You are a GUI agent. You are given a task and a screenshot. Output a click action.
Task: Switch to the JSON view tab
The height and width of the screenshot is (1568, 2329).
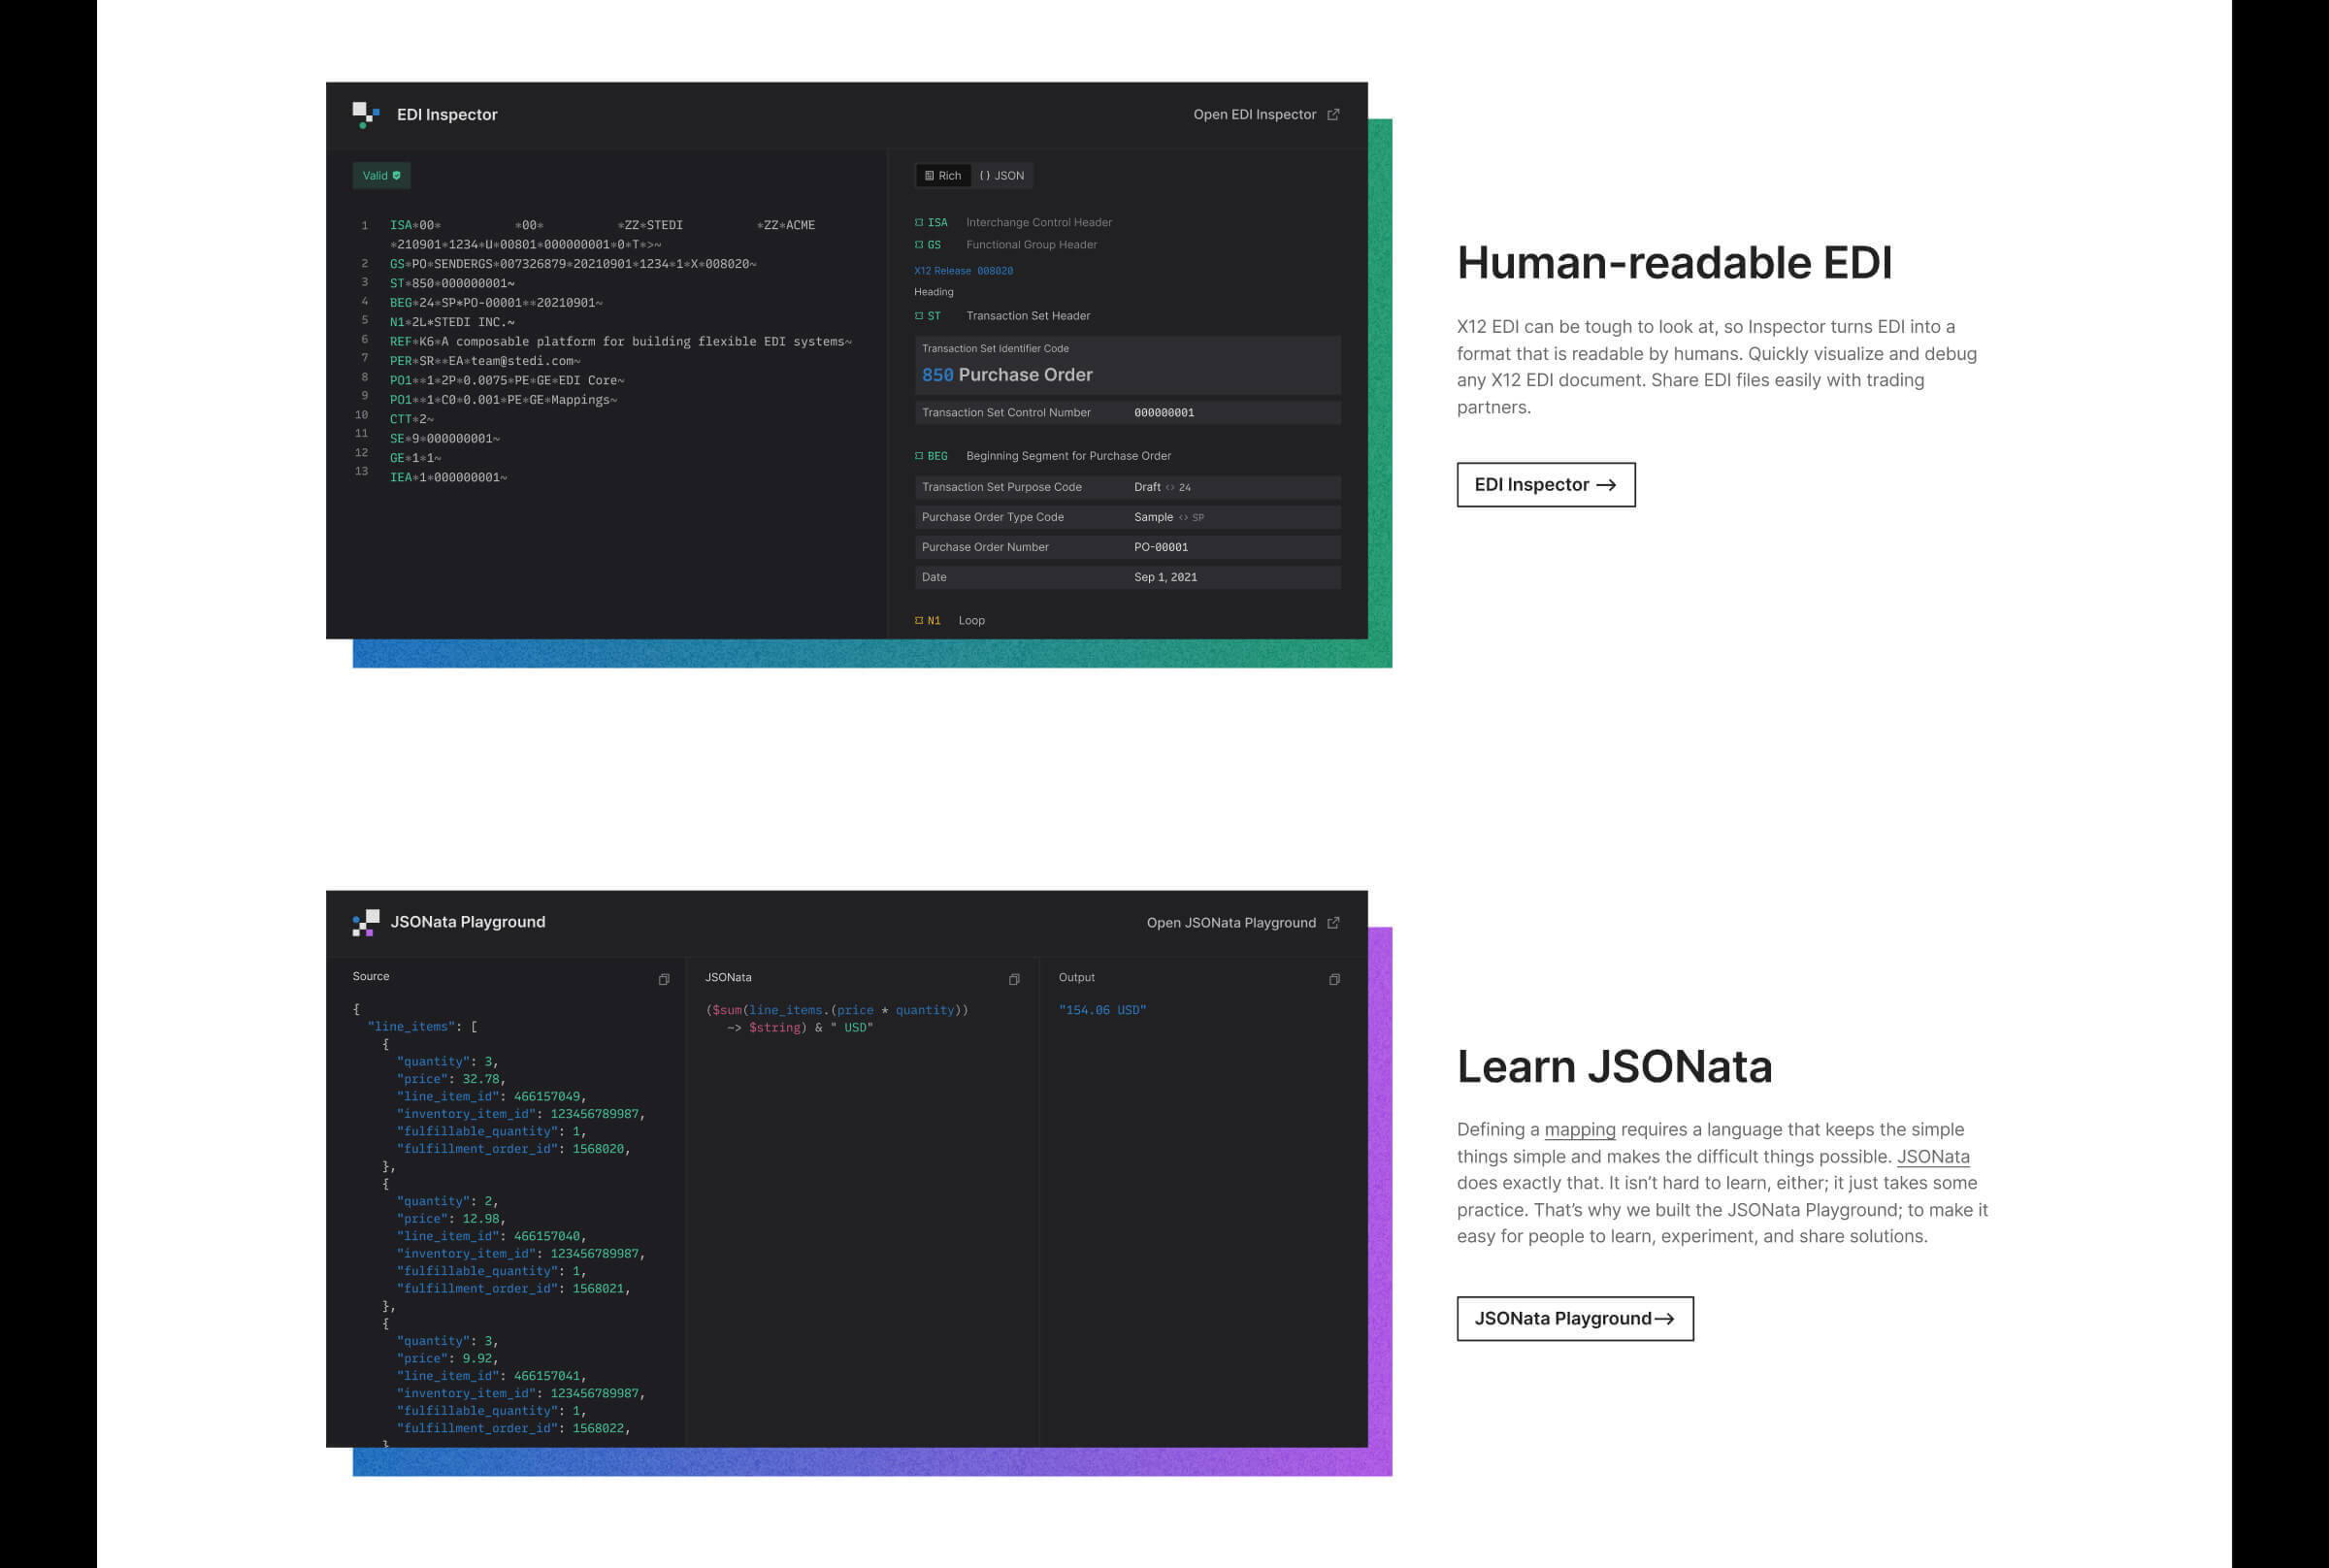click(1002, 176)
